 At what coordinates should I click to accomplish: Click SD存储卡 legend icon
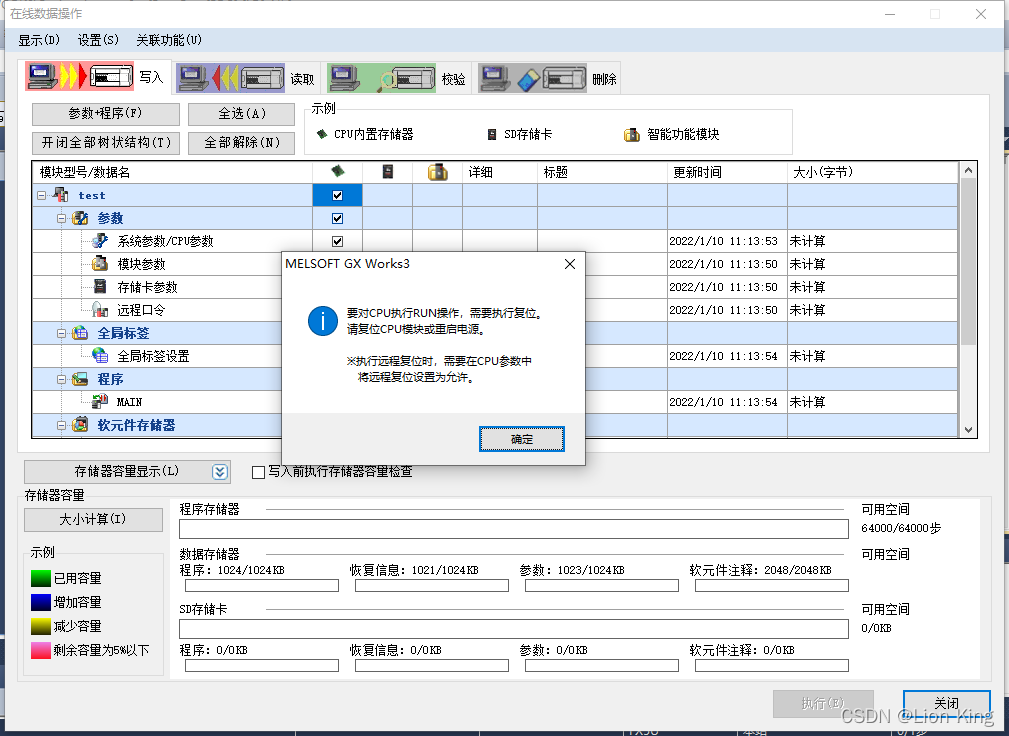[492, 134]
